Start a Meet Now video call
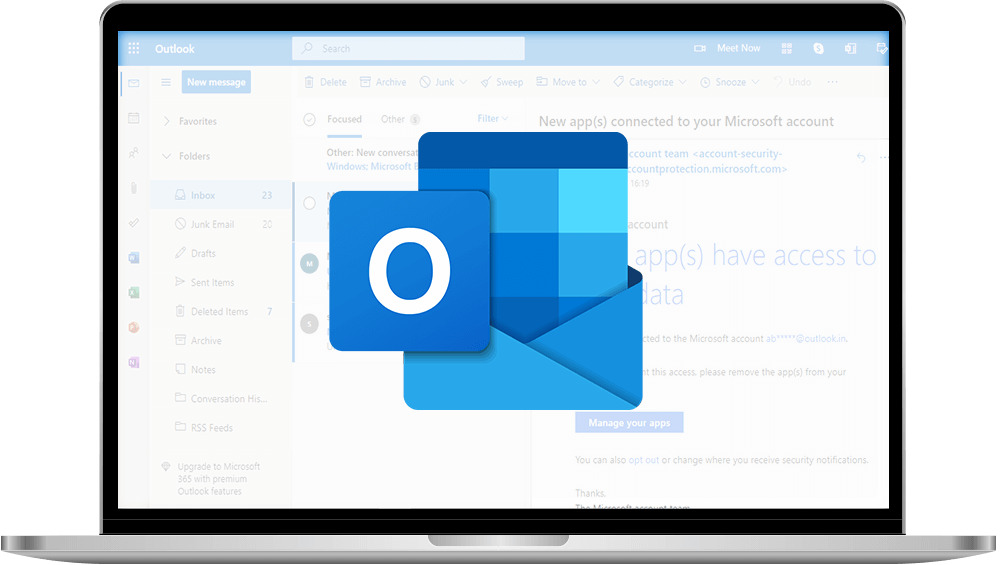 click(727, 48)
